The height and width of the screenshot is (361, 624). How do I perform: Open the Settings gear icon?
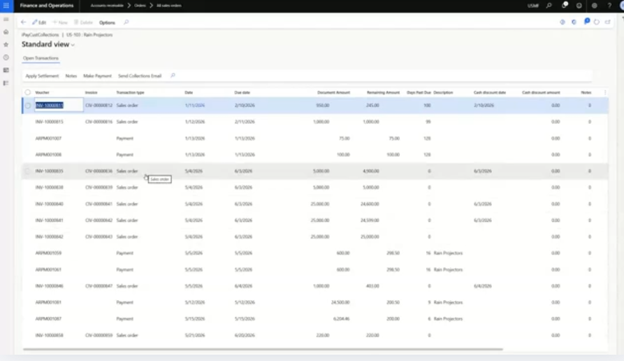click(x=594, y=6)
